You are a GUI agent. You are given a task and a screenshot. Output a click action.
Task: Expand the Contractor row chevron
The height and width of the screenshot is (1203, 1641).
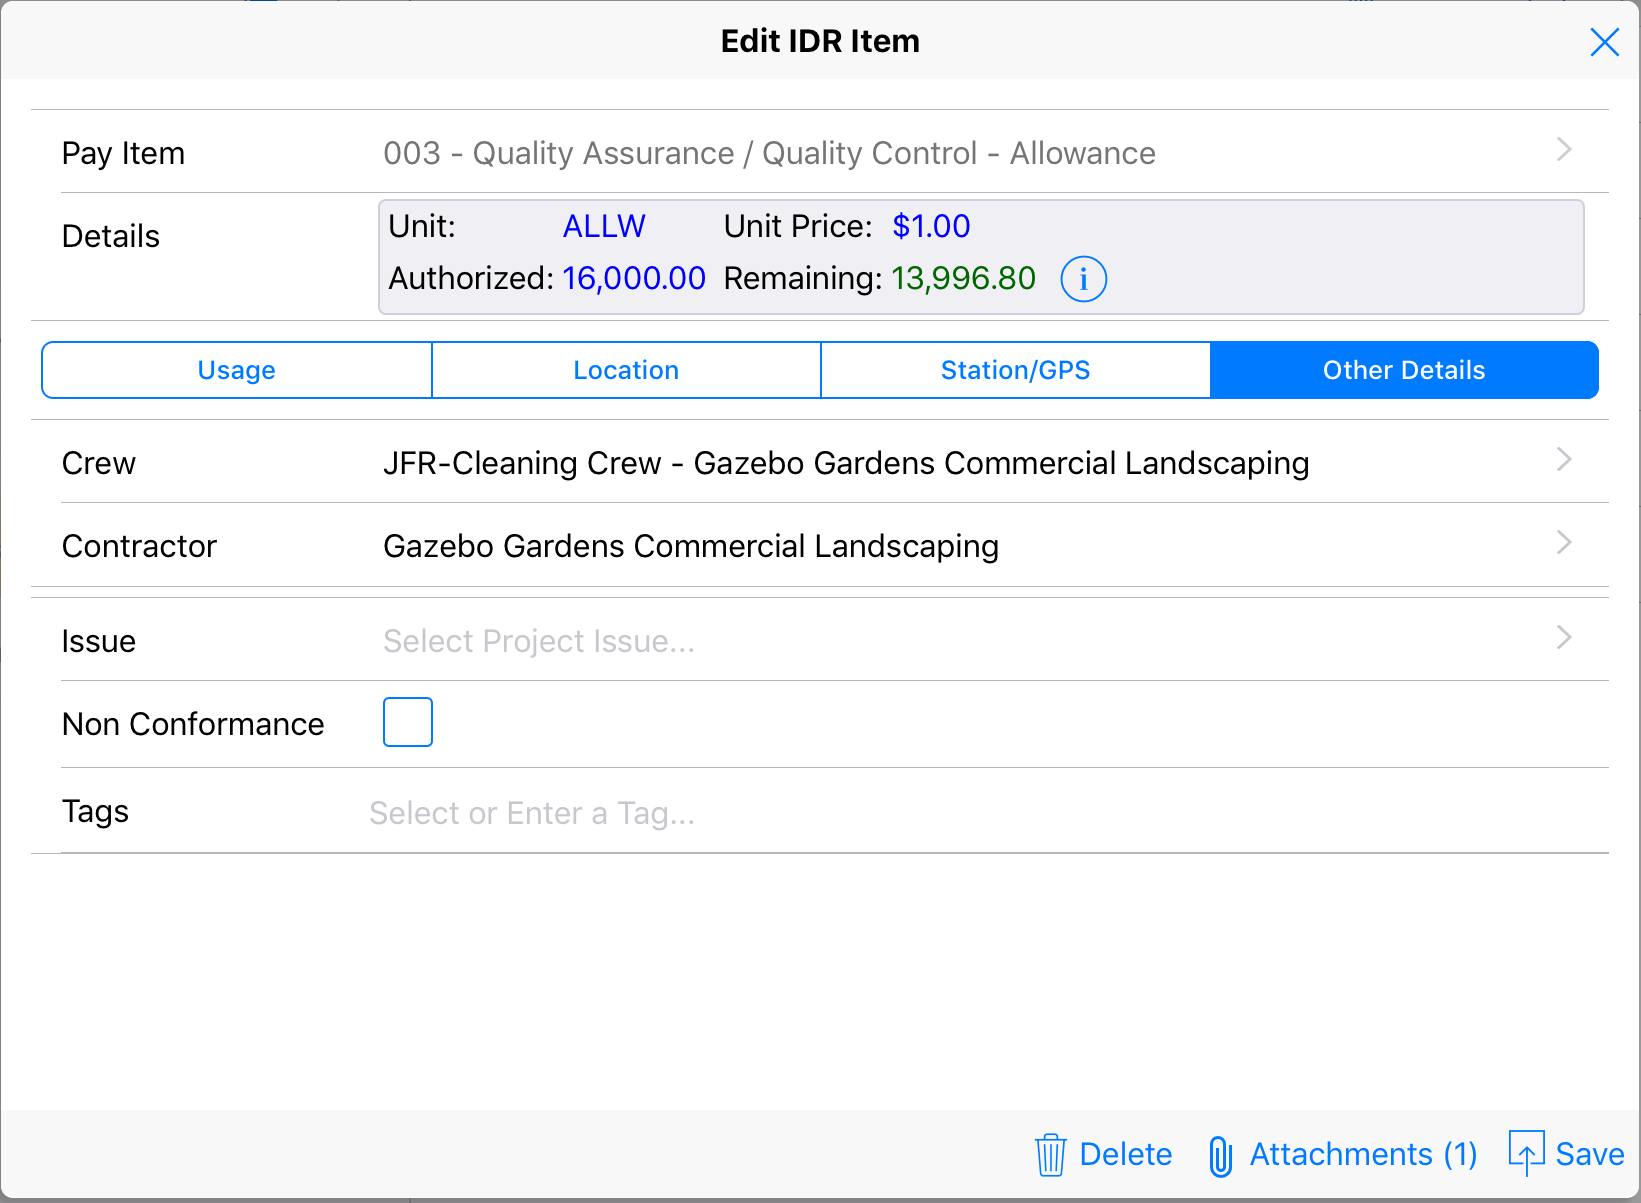tap(1564, 543)
